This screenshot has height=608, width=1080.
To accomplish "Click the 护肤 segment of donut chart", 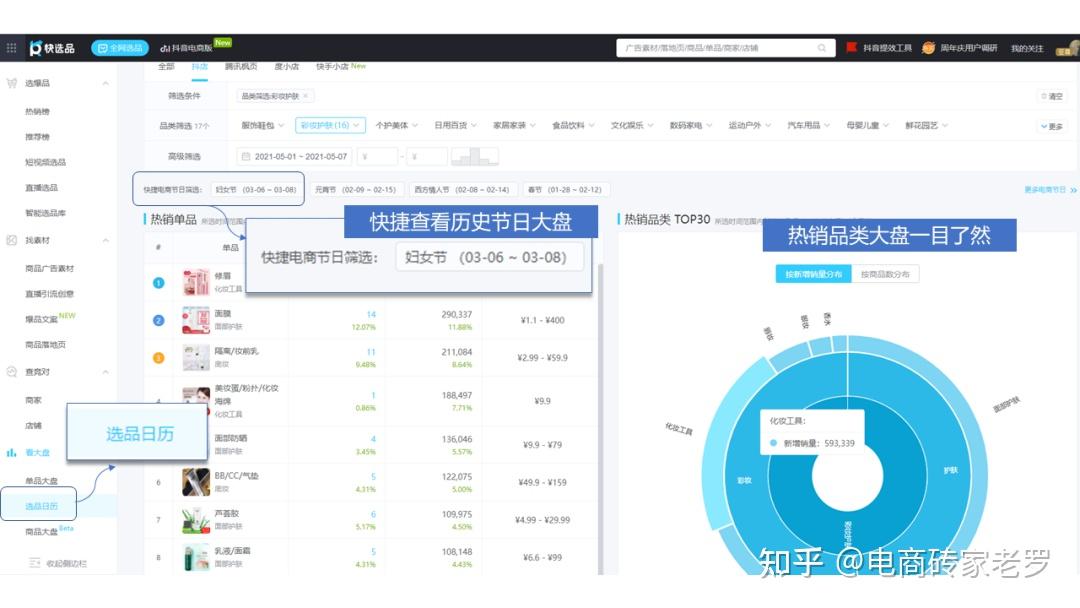I will pos(951,470).
